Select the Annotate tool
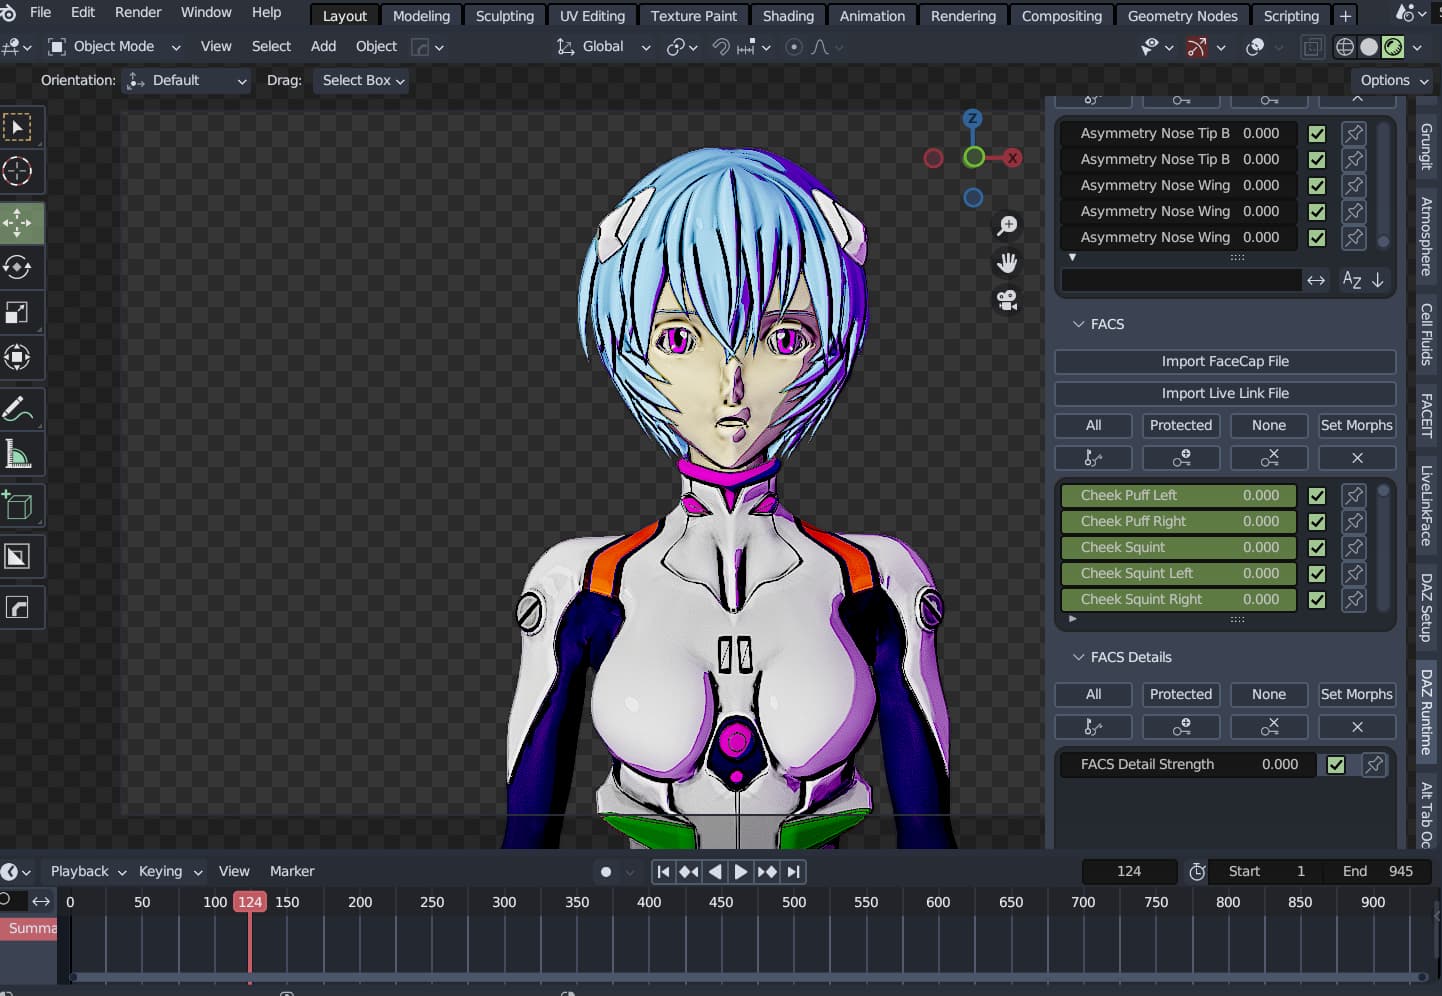 pos(18,409)
